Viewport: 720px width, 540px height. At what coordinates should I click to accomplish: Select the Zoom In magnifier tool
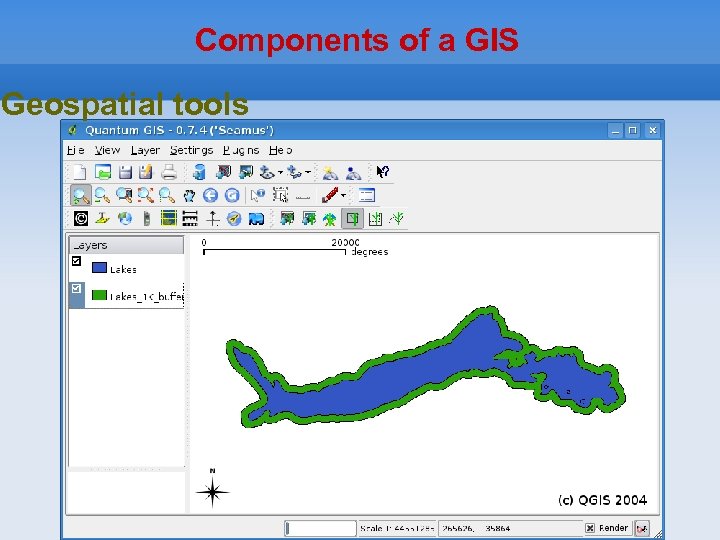(x=81, y=196)
